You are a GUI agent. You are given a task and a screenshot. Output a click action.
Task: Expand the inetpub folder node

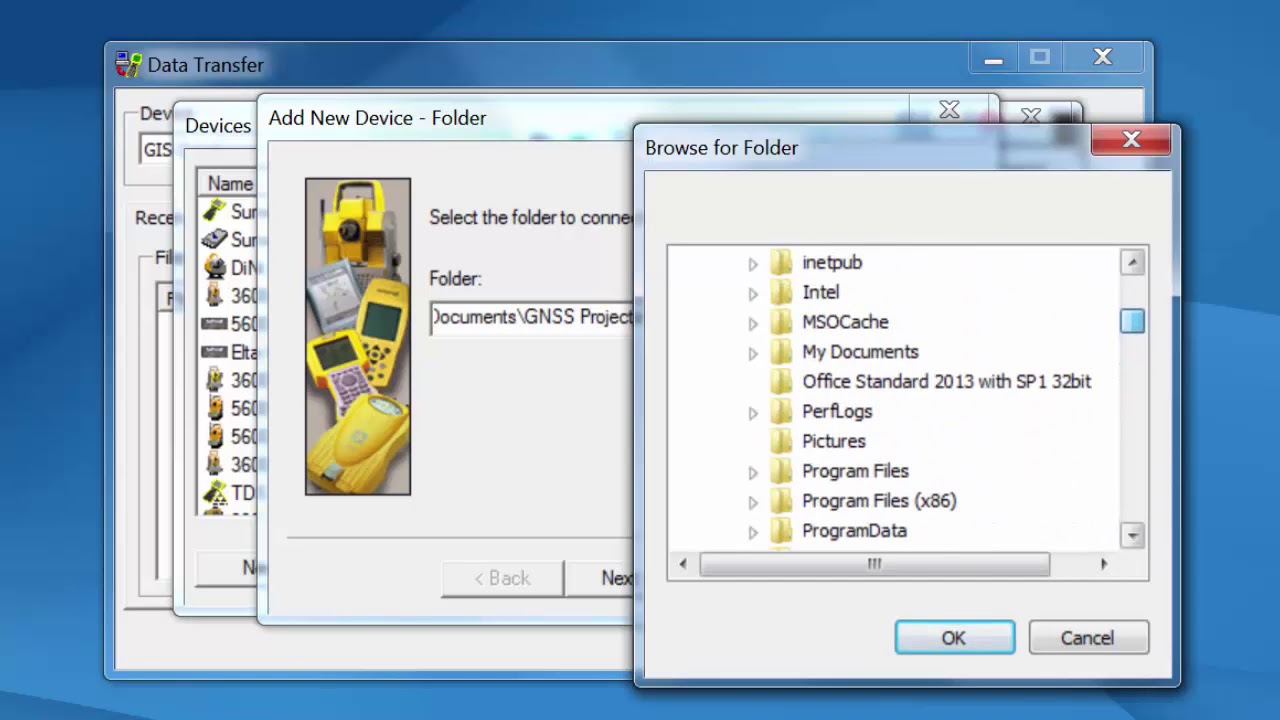(753, 264)
